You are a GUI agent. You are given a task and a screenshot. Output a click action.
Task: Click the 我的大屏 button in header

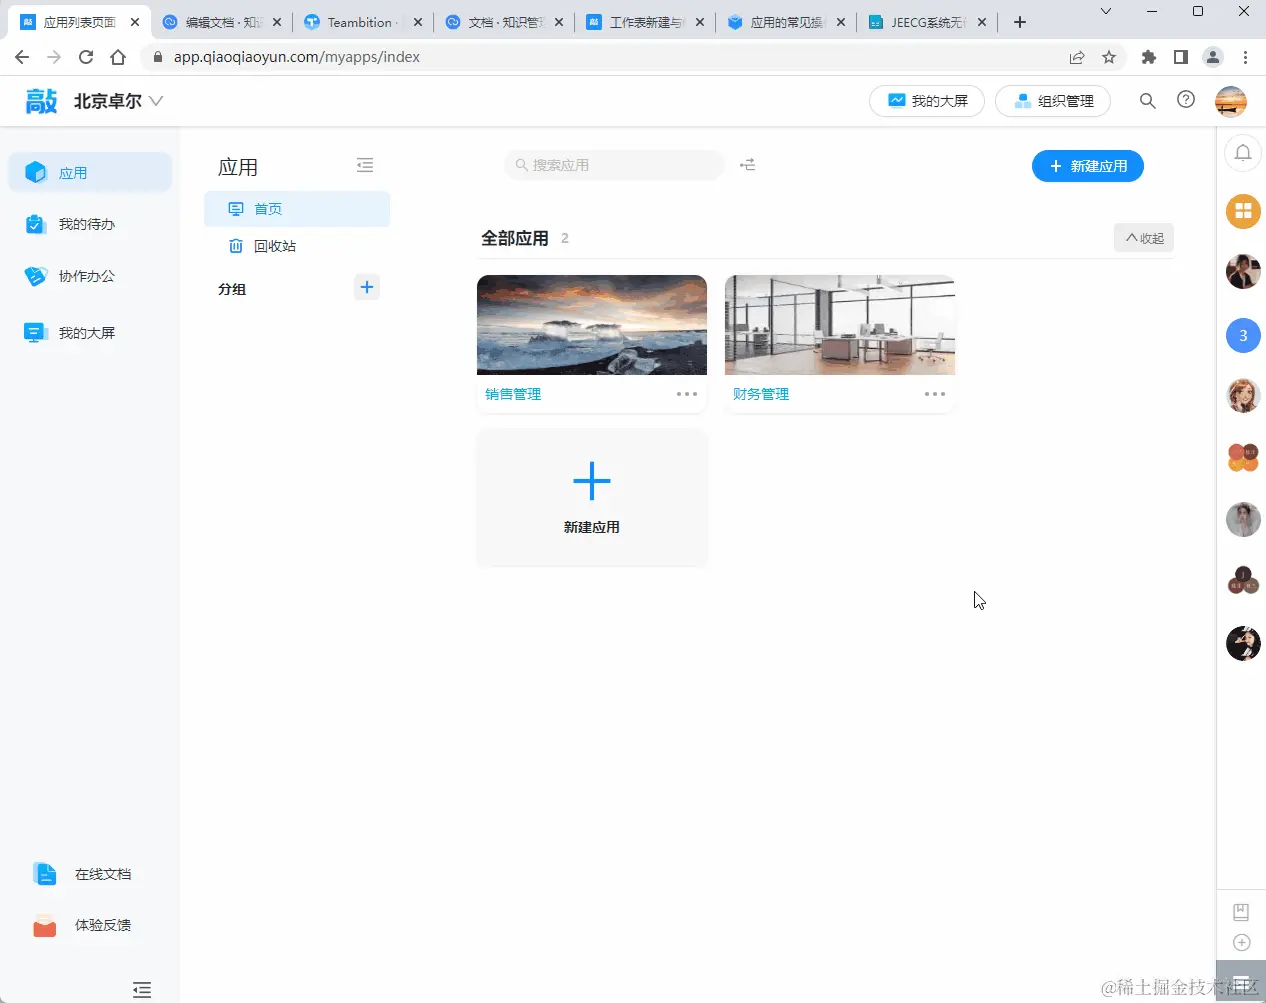927,101
